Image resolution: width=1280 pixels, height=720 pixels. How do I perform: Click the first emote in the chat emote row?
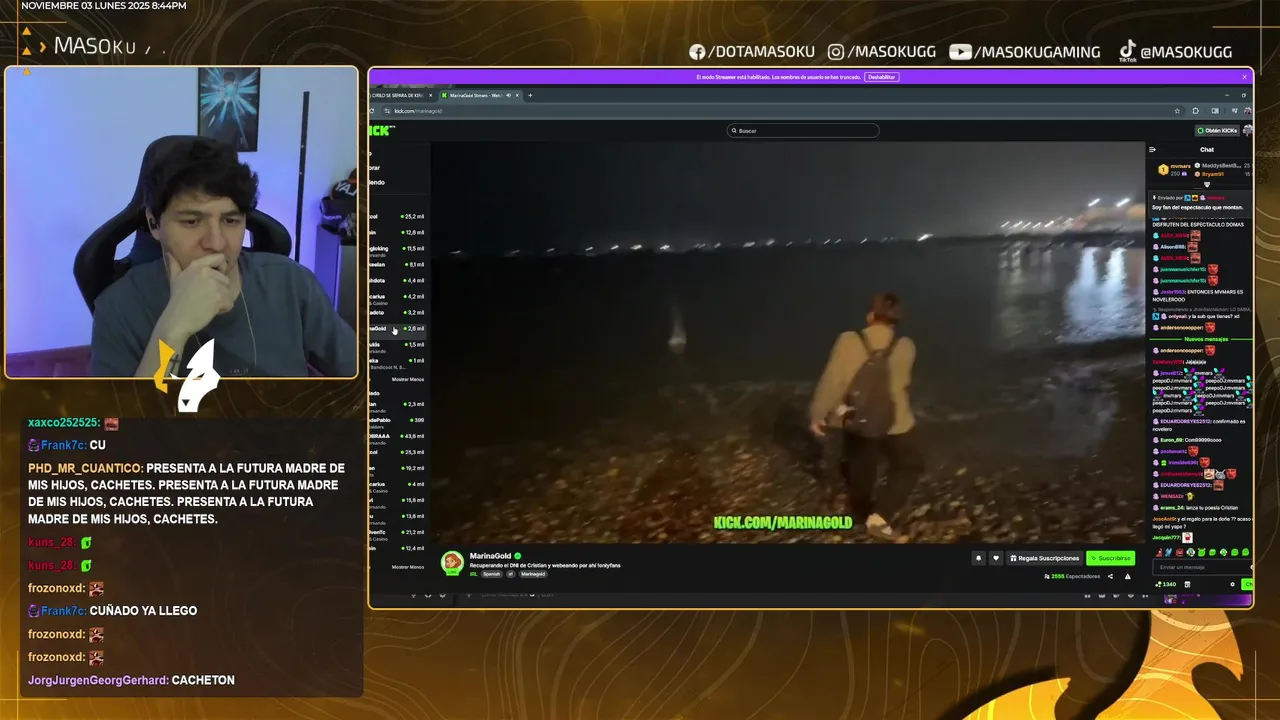coord(1160,552)
